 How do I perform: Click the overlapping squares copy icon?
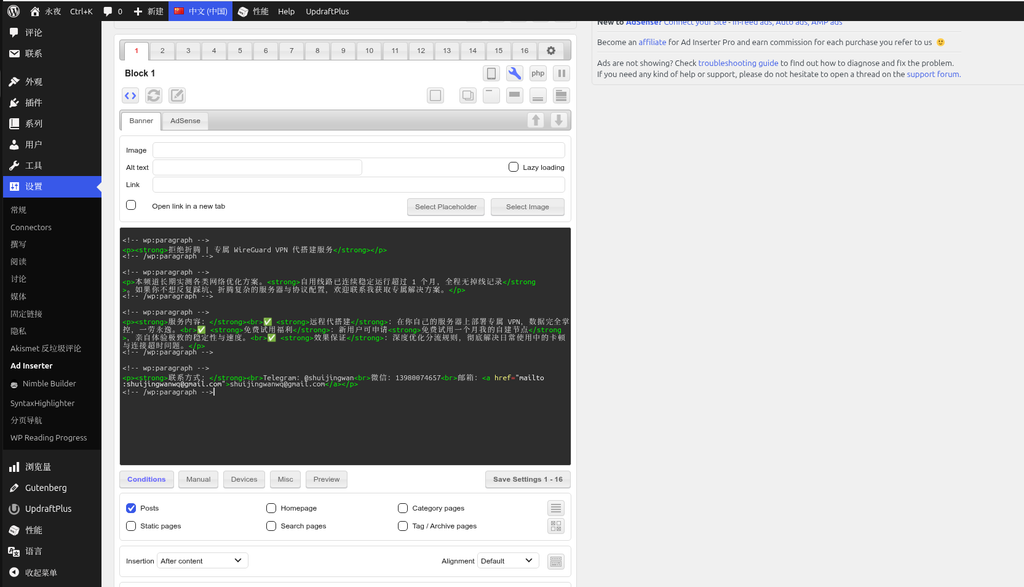(x=468, y=95)
